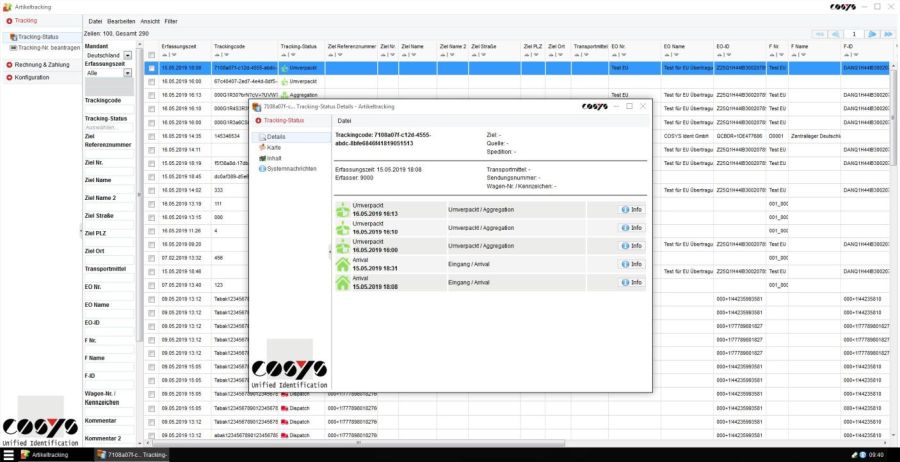Open Datei menu in main window

coord(95,21)
